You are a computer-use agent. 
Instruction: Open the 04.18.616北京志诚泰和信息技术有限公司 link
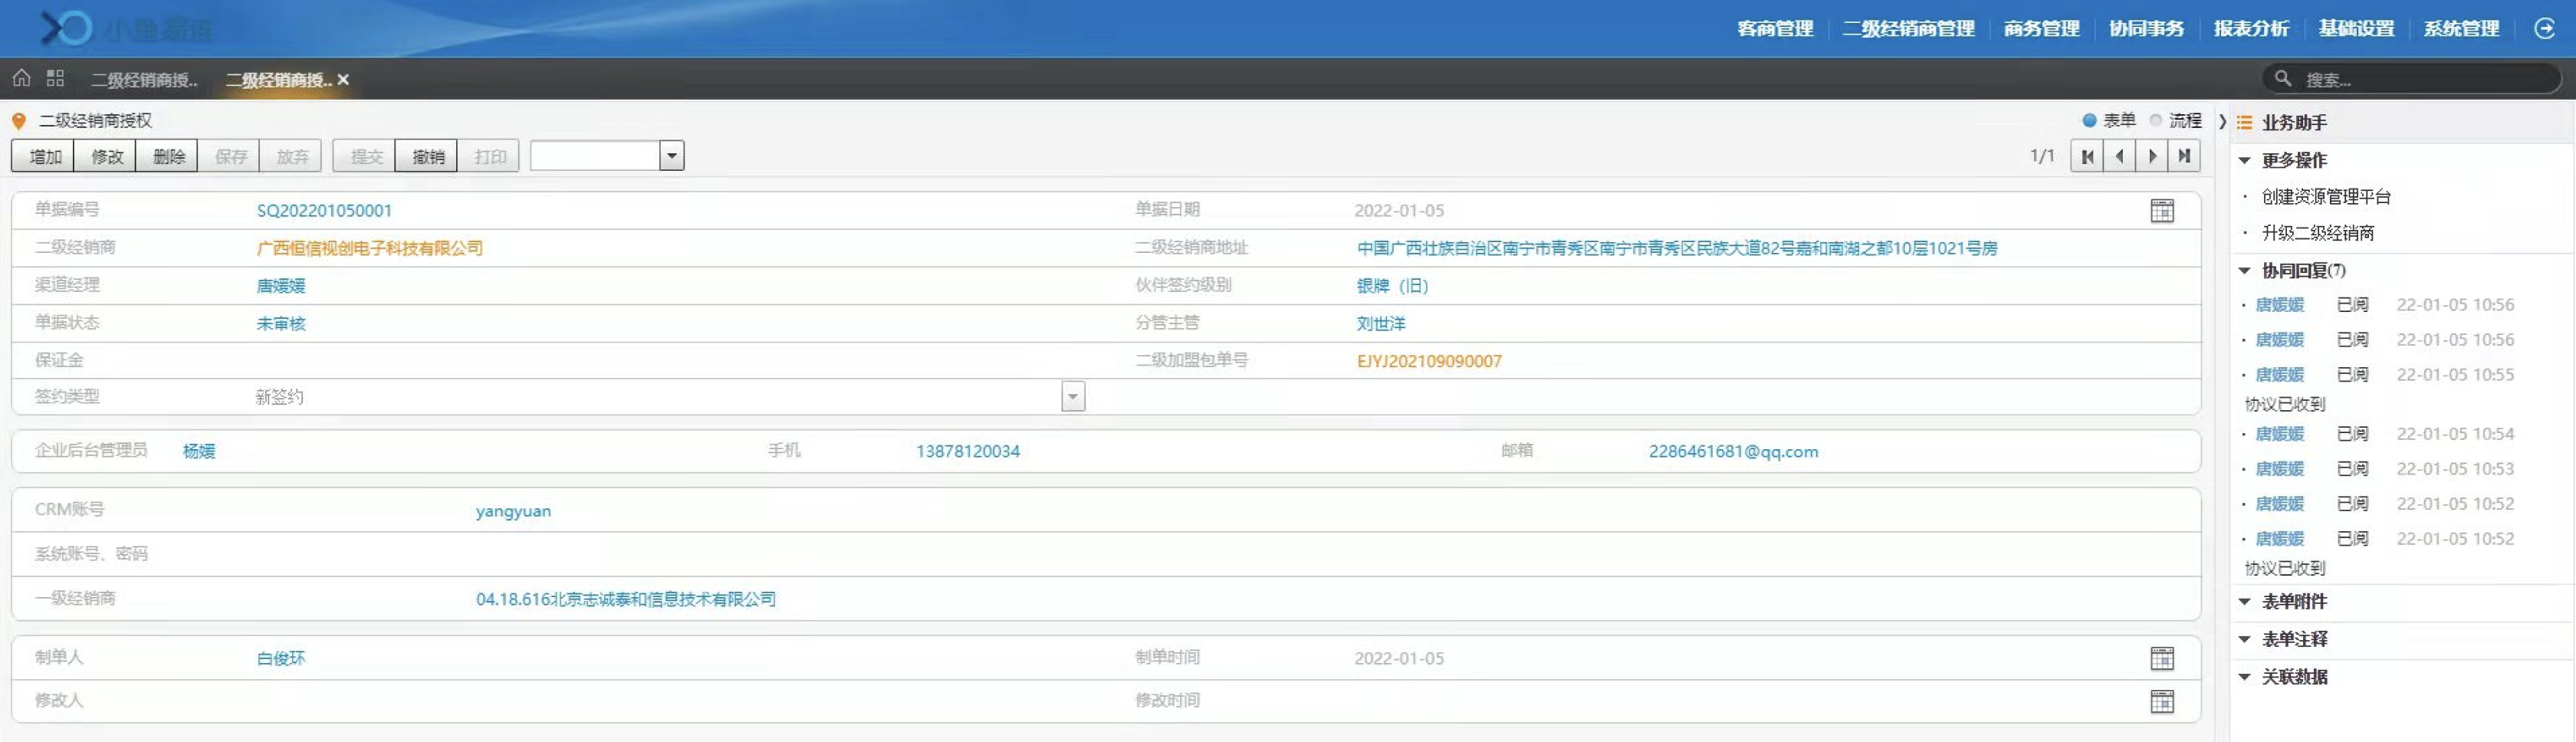pos(626,599)
